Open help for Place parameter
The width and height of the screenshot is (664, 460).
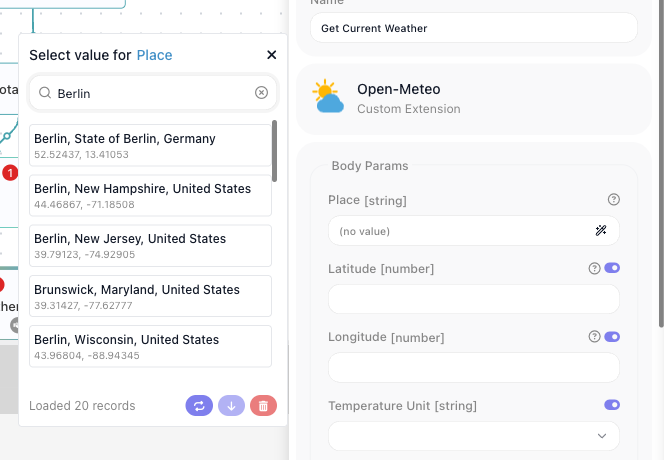coord(614,200)
